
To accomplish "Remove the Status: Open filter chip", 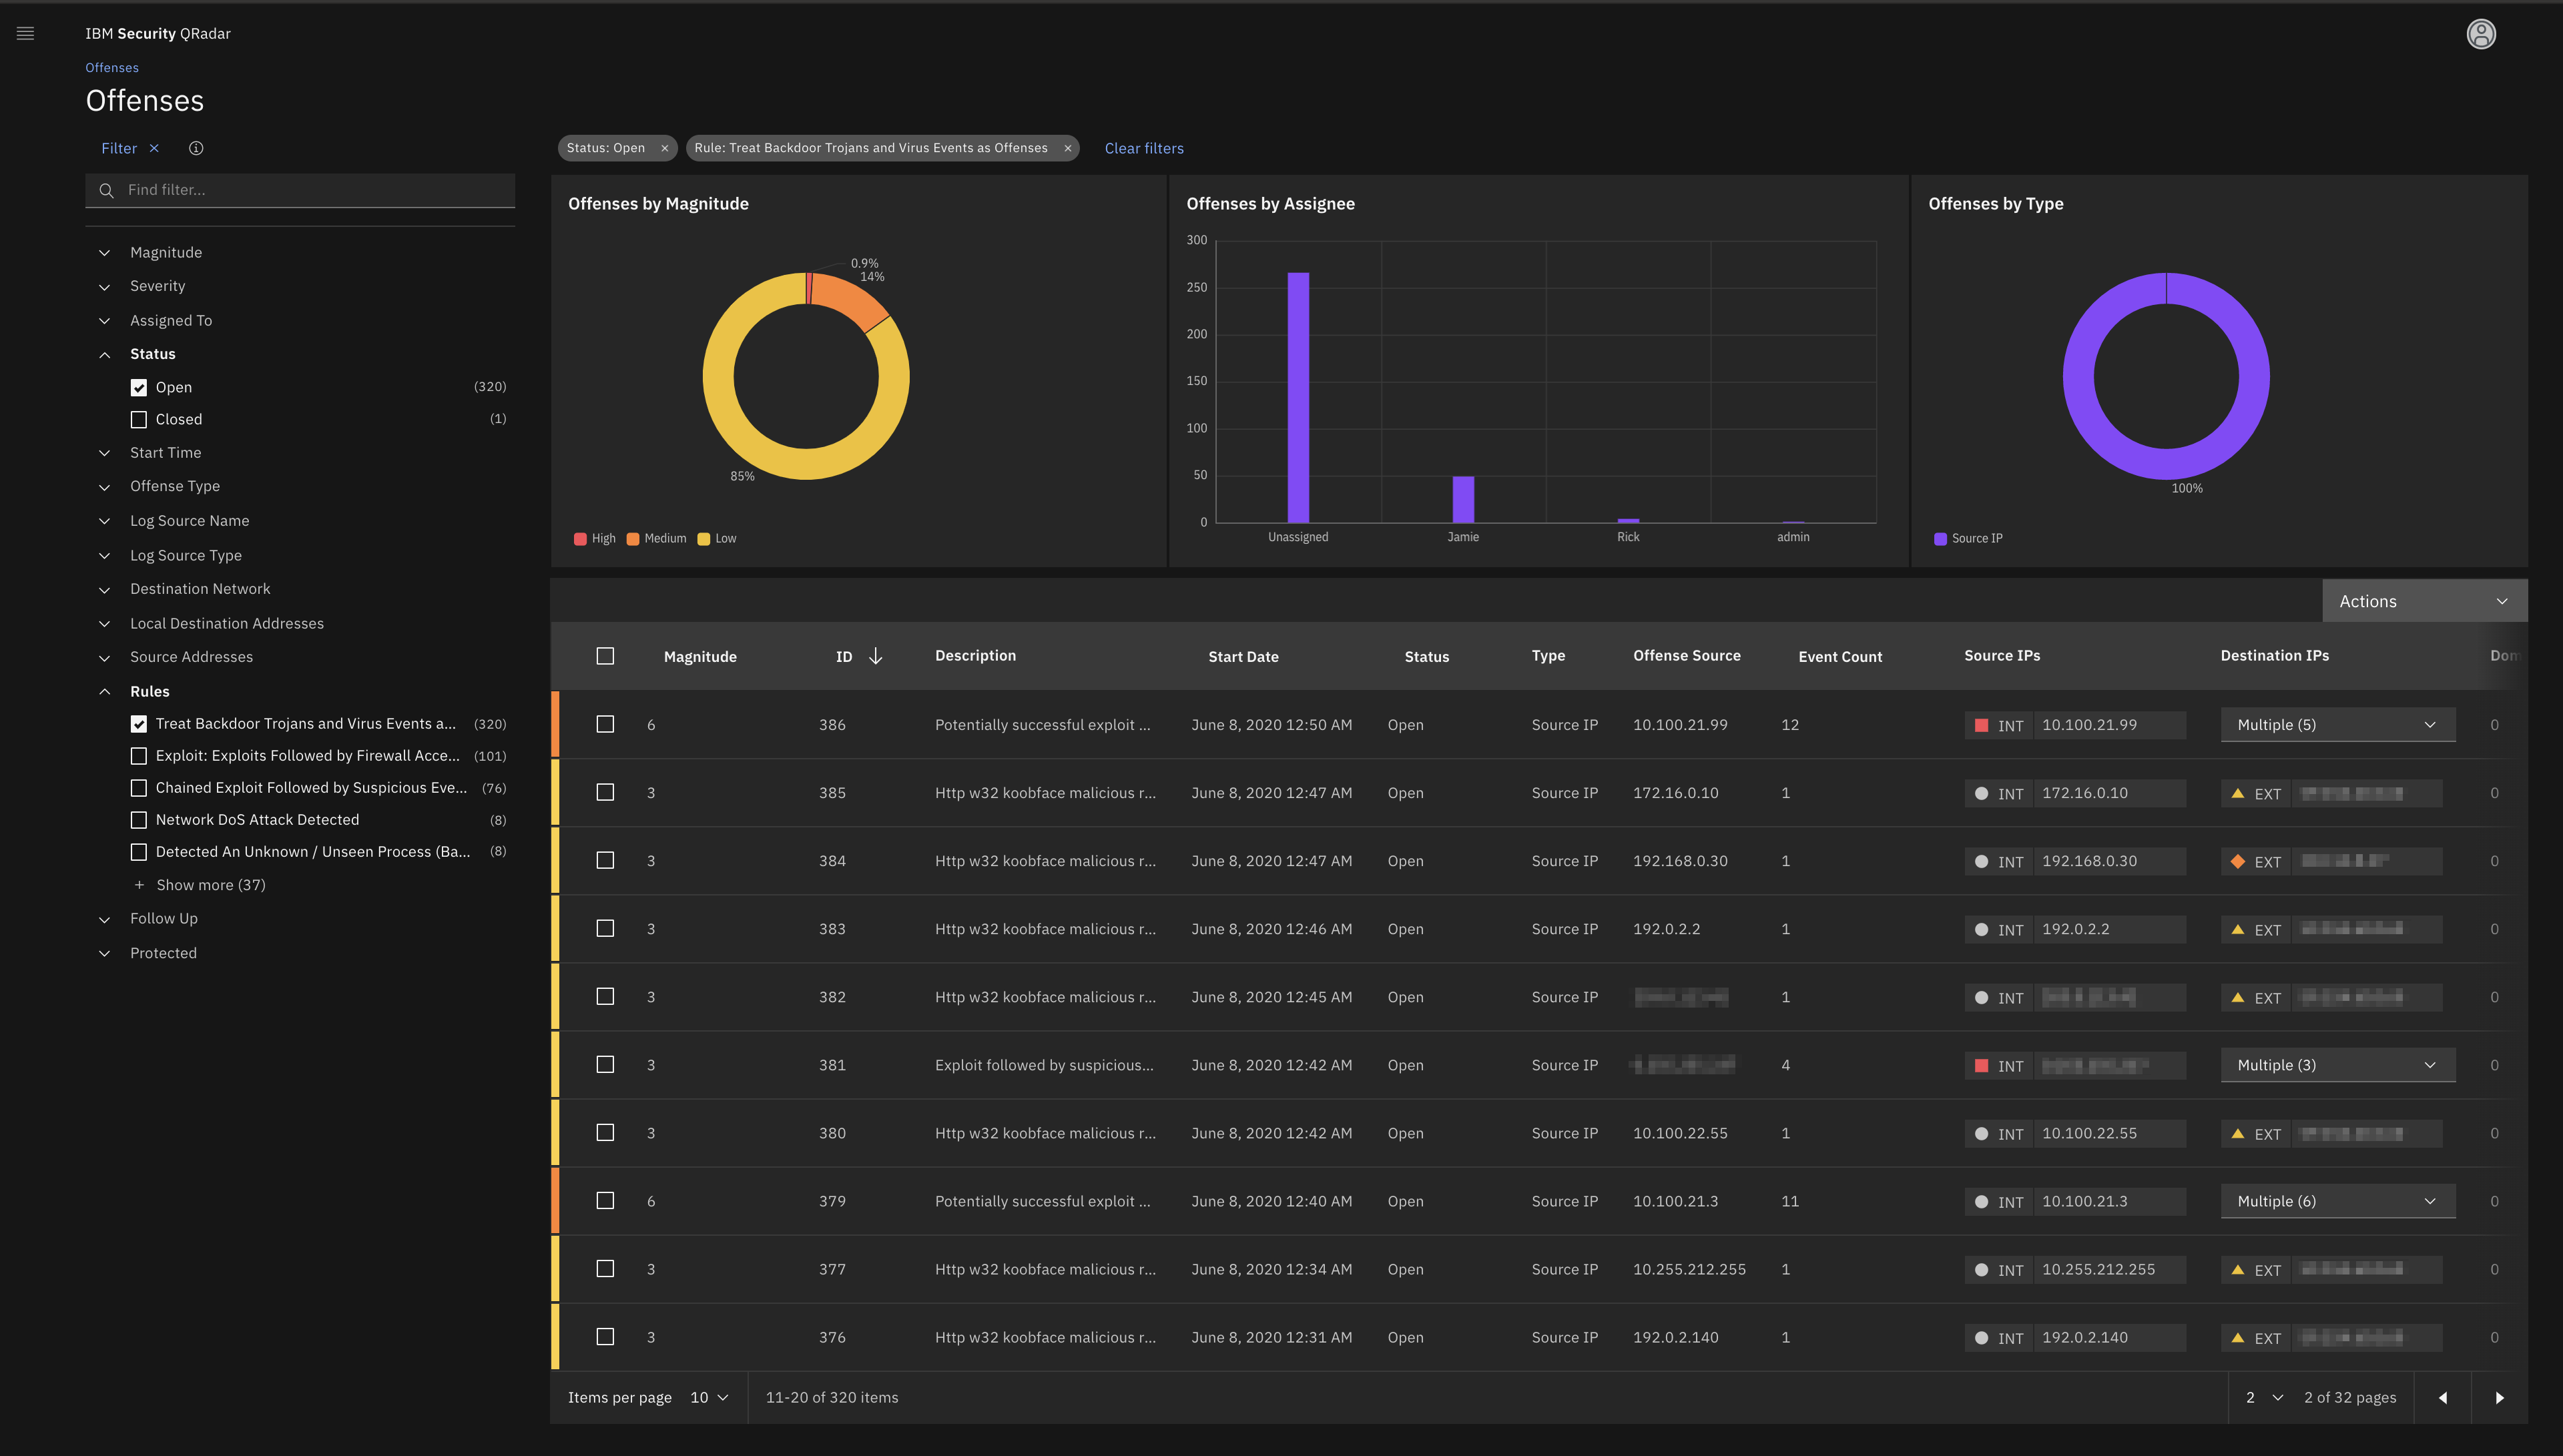I will [664, 147].
